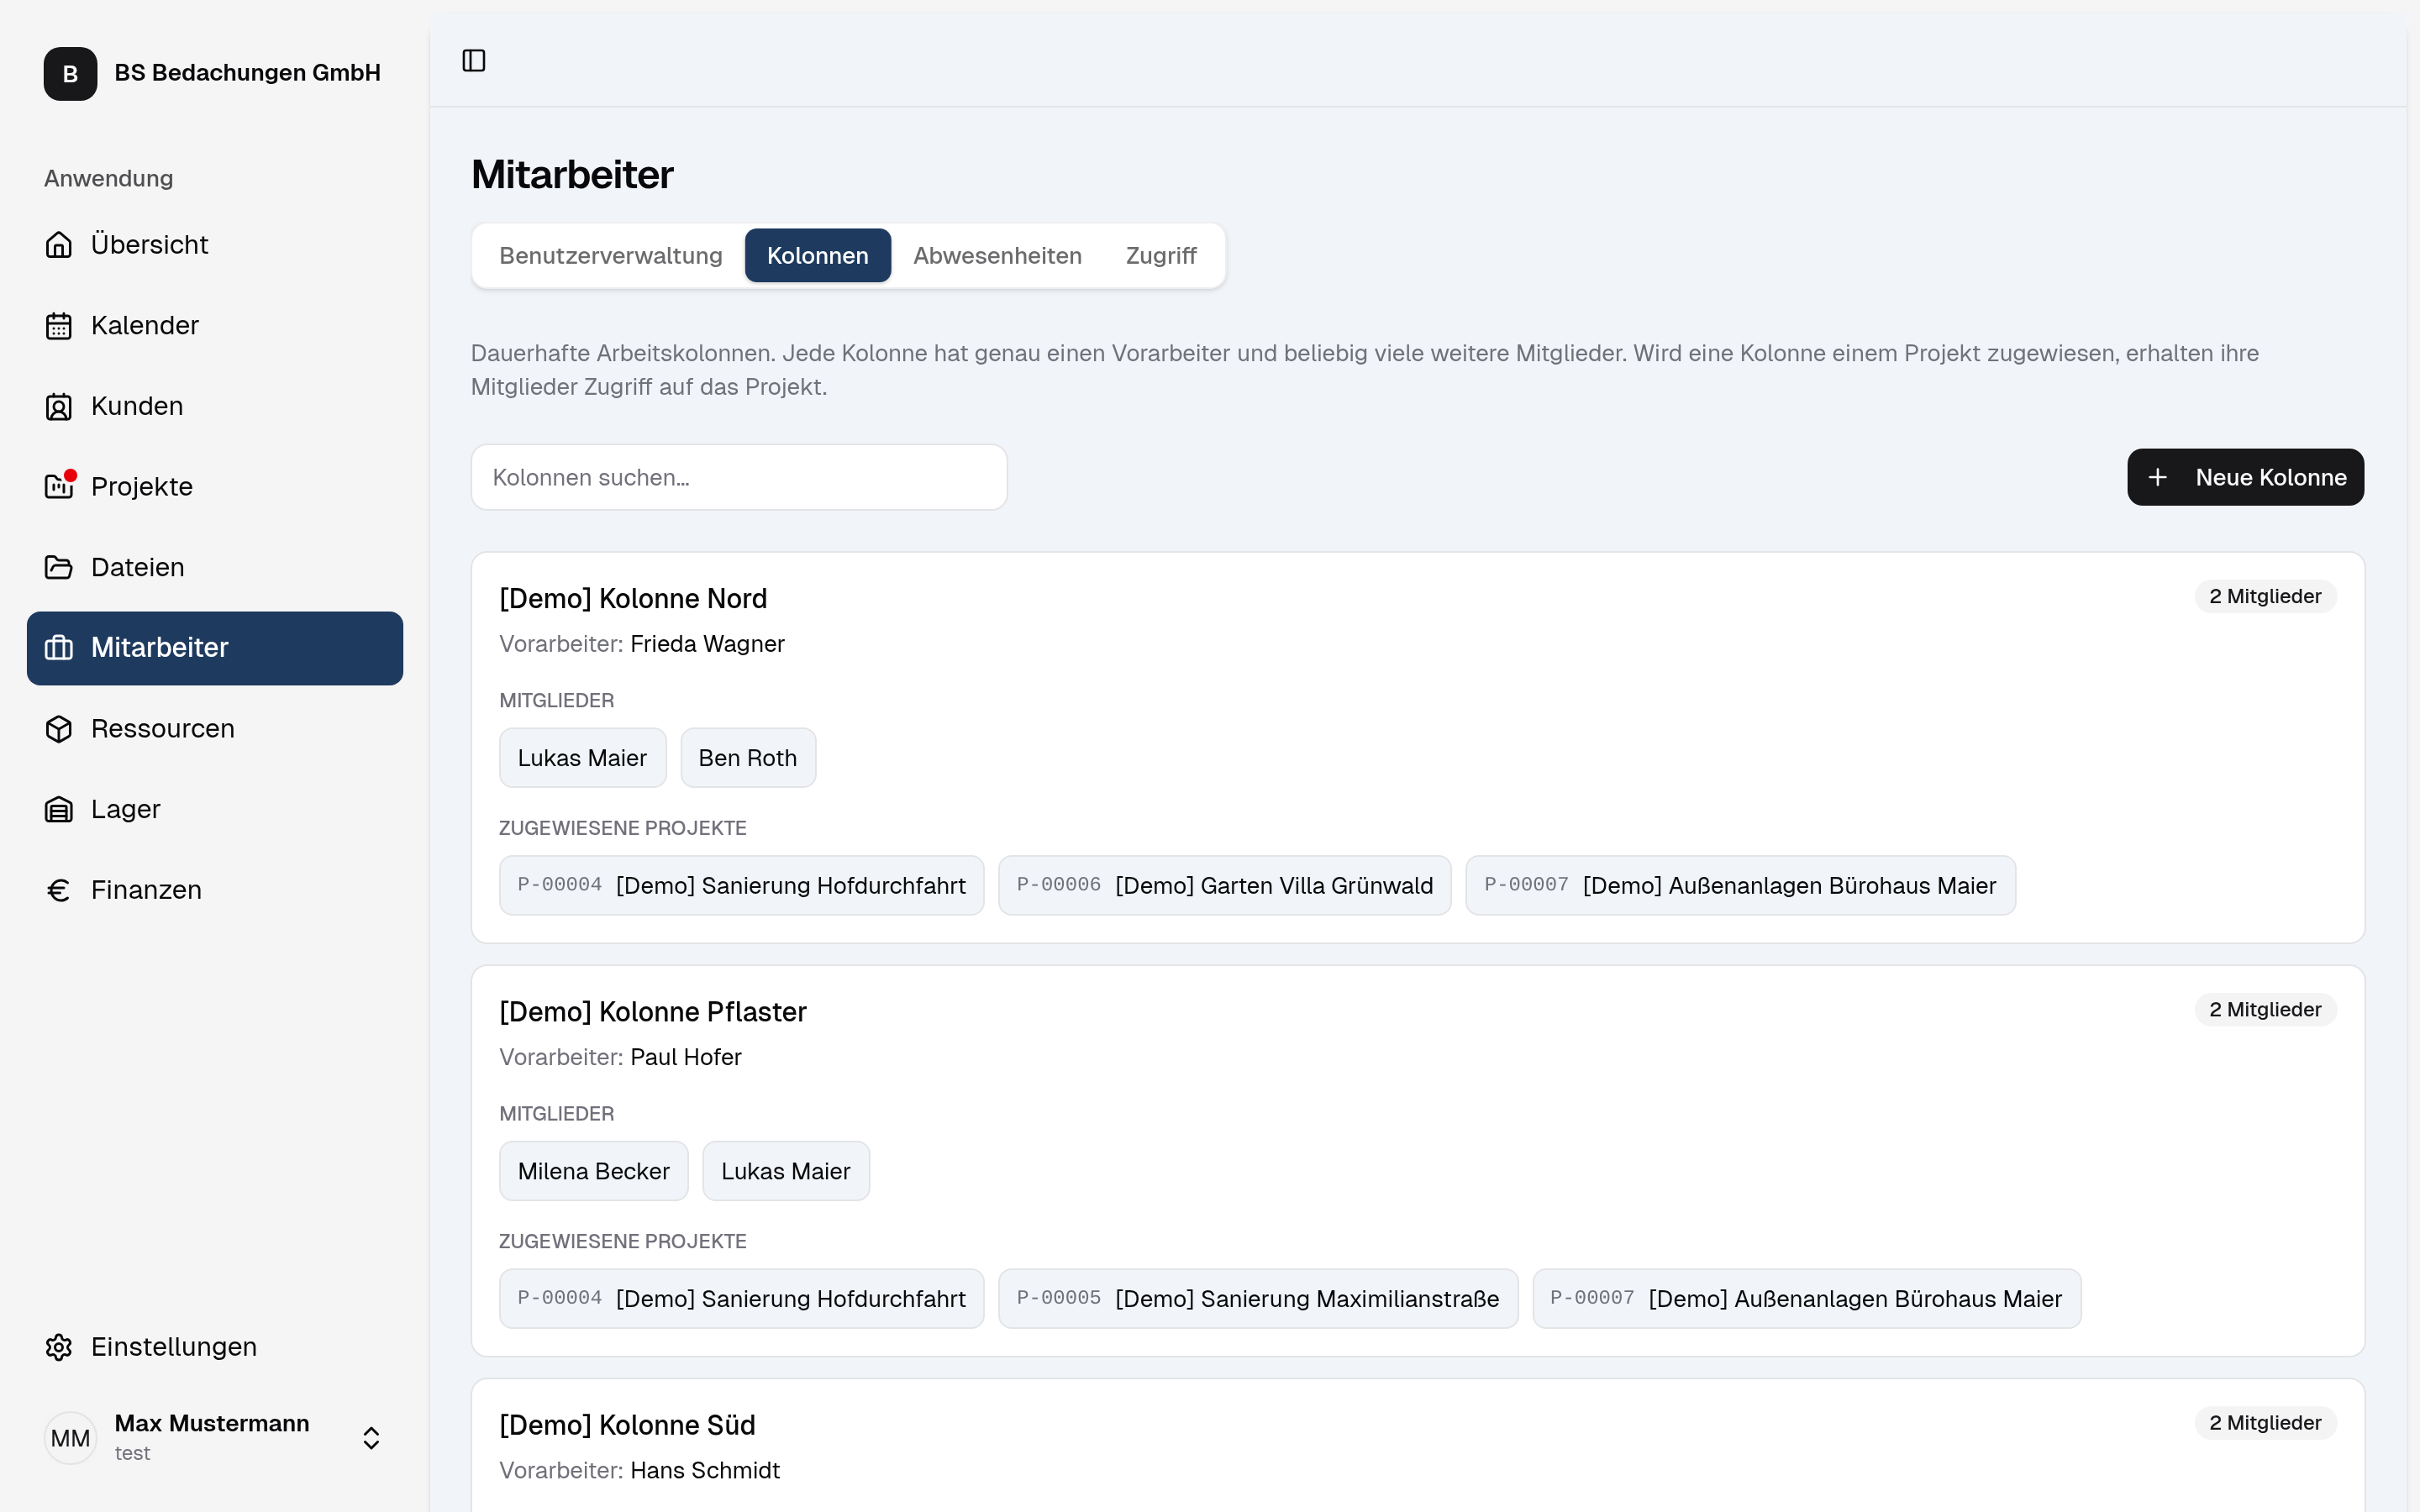Viewport: 2420px width, 1512px height.
Task: Click Lukas Maier chip in Kolonne Pflaster
Action: [786, 1171]
